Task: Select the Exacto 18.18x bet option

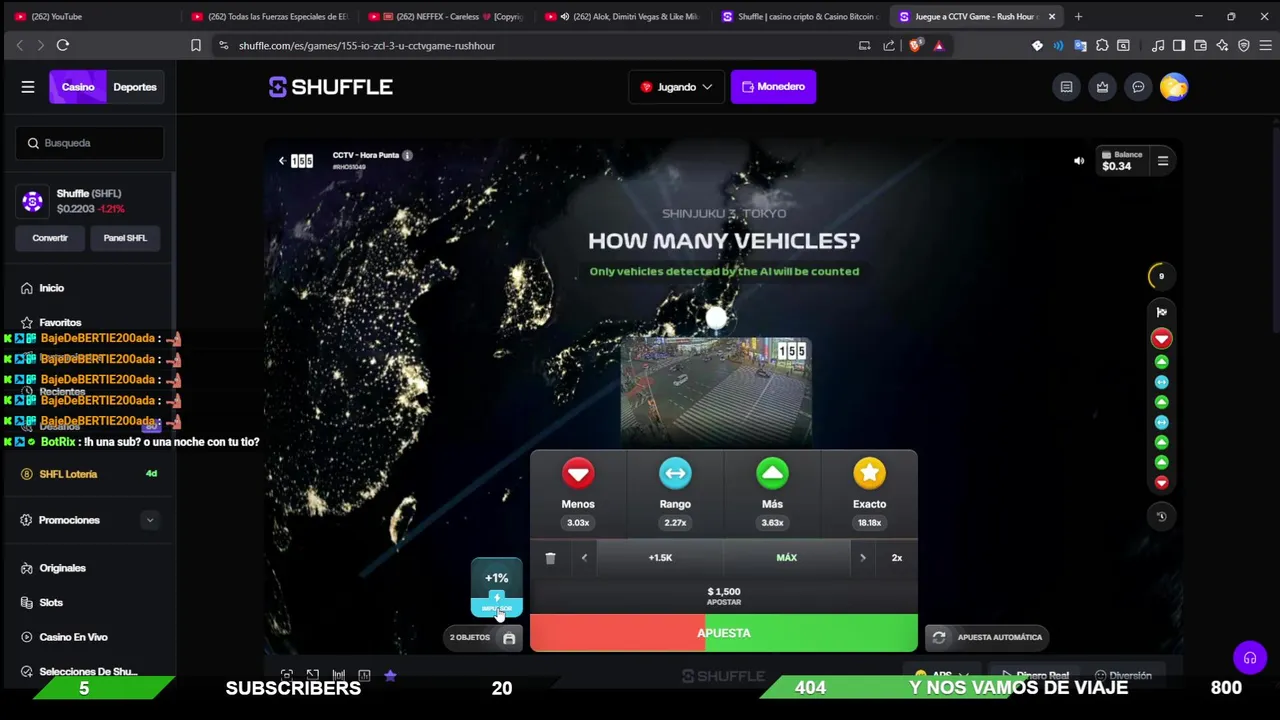Action: coord(869,494)
